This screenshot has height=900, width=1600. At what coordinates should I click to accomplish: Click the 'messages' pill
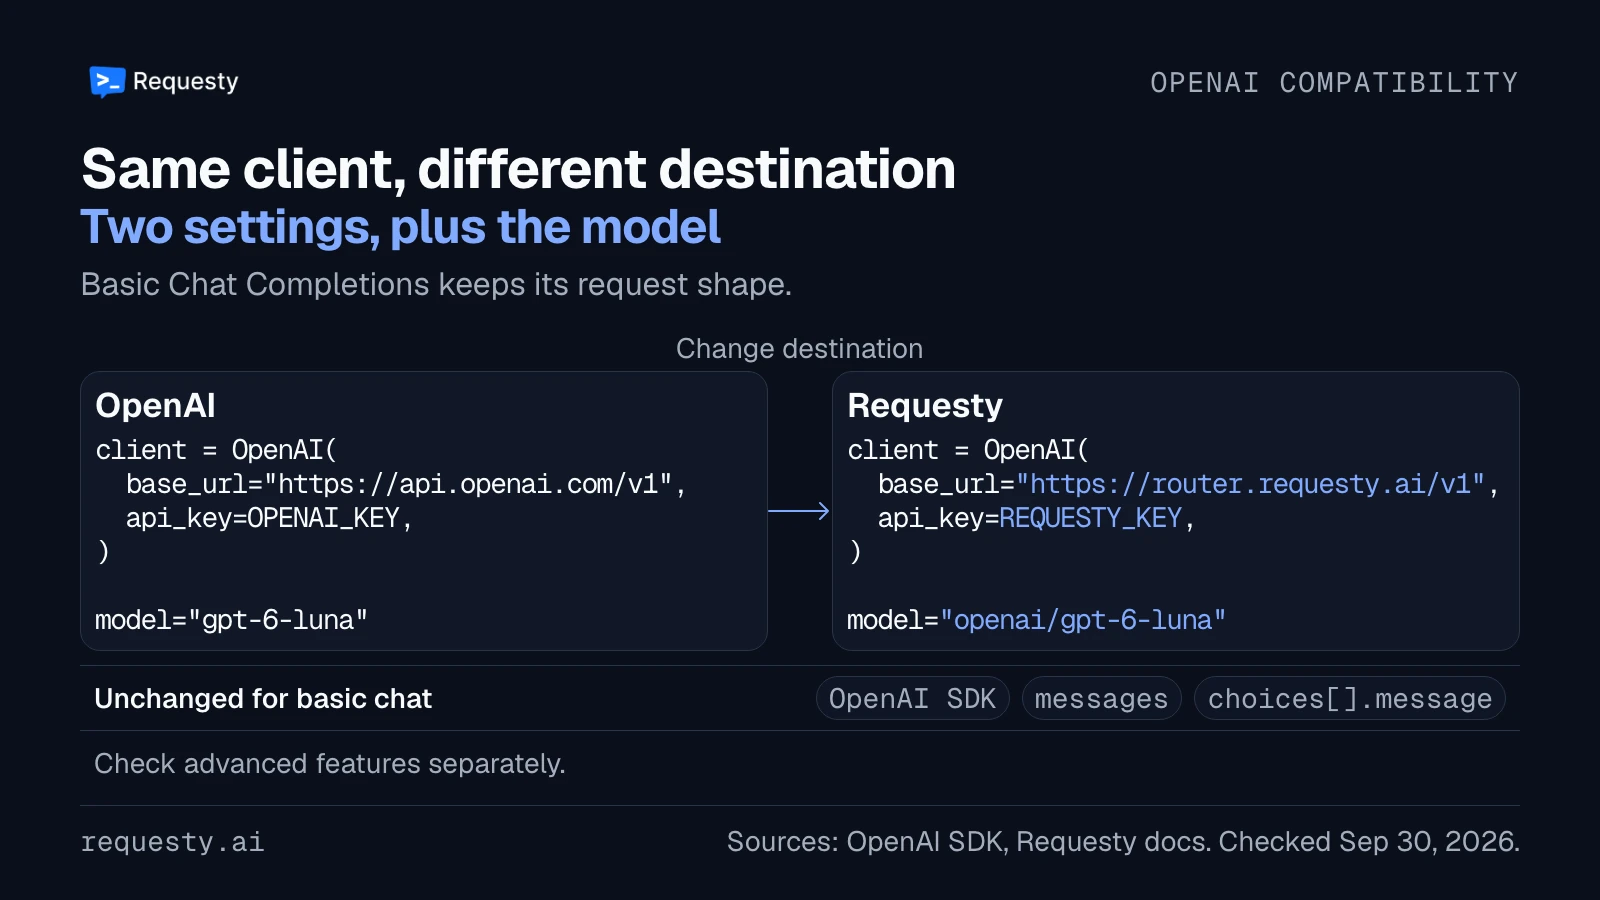[1102, 699]
